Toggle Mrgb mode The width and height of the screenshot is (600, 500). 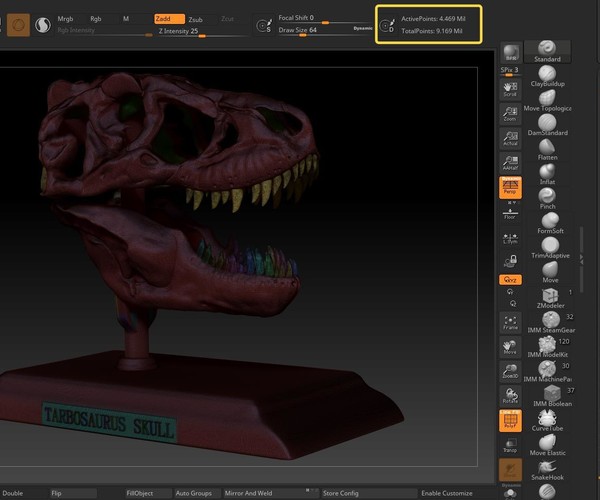tap(65, 19)
